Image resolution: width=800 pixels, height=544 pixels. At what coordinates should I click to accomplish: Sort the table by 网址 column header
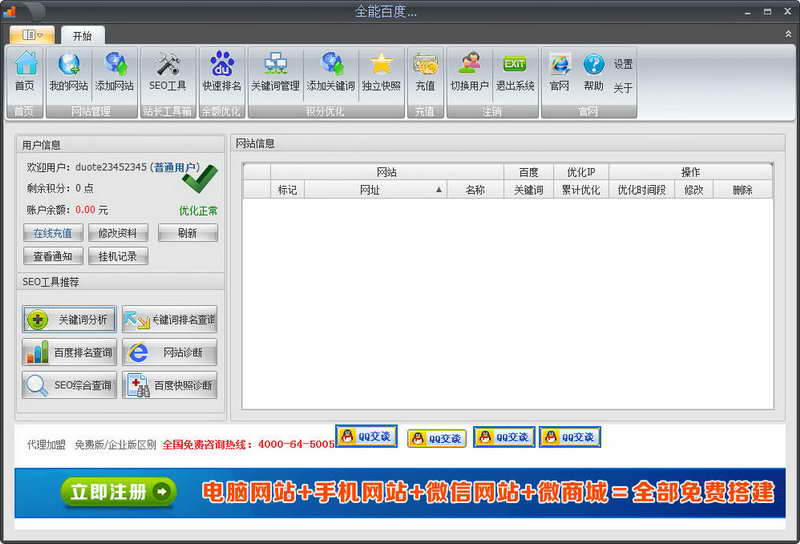[375, 190]
